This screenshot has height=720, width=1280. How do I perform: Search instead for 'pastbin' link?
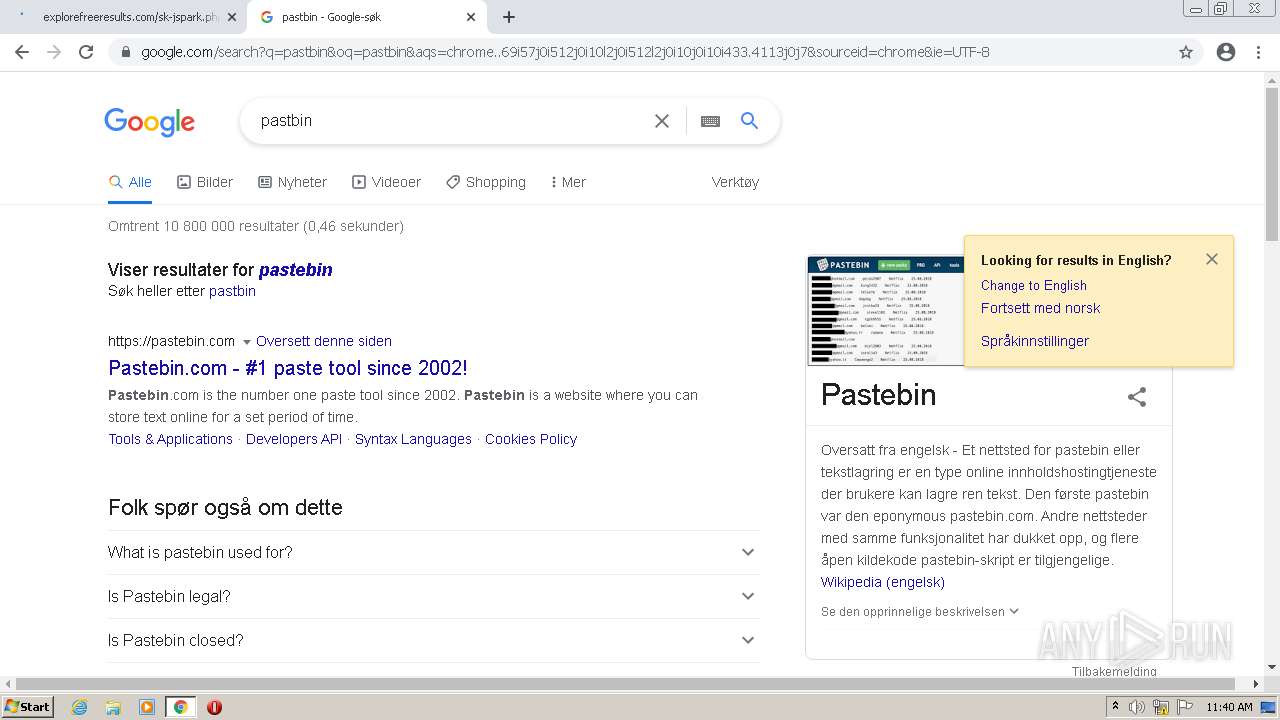coord(232,291)
